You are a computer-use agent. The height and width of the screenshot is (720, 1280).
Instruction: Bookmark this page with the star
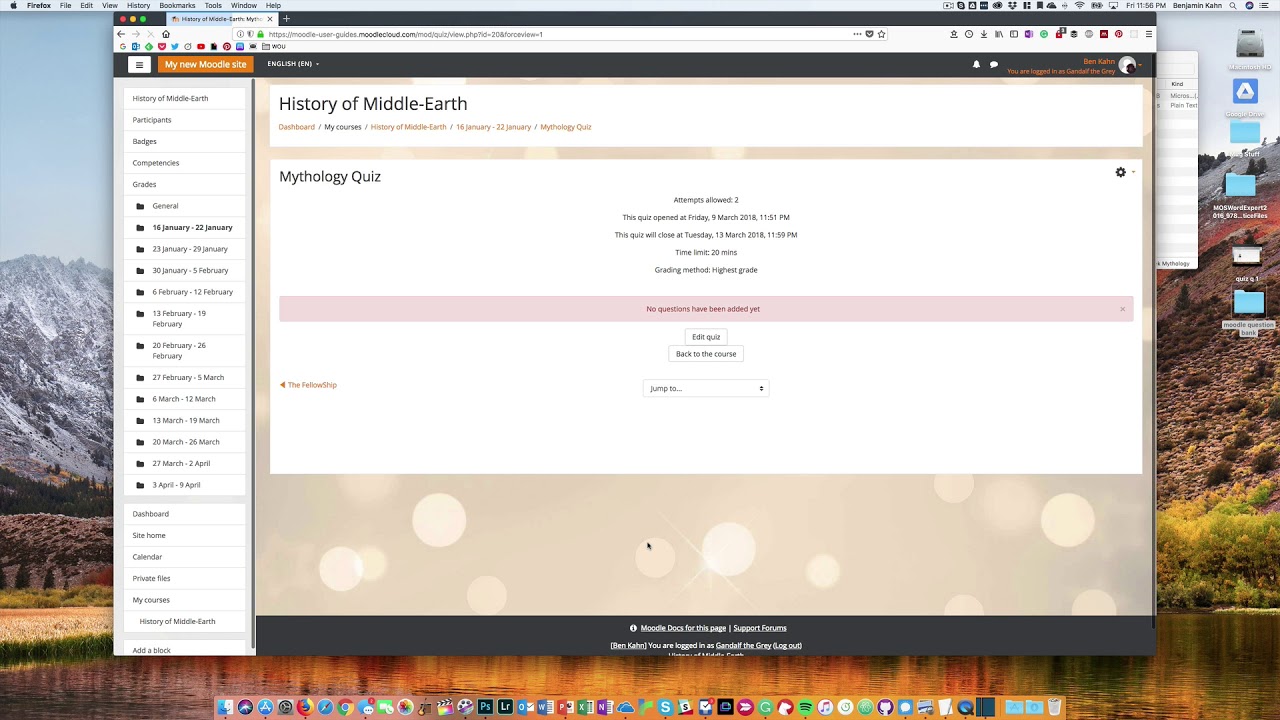point(881,34)
